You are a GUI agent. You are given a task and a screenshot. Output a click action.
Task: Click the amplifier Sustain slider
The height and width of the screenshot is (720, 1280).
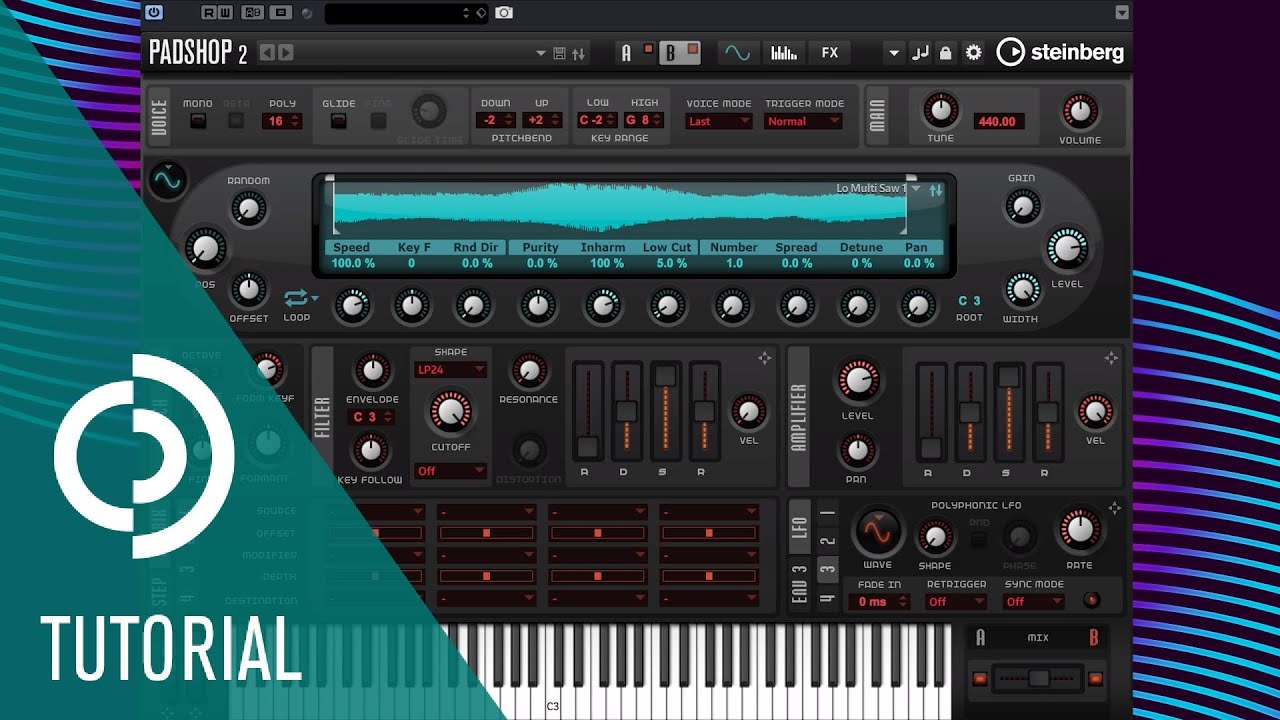[1009, 414]
